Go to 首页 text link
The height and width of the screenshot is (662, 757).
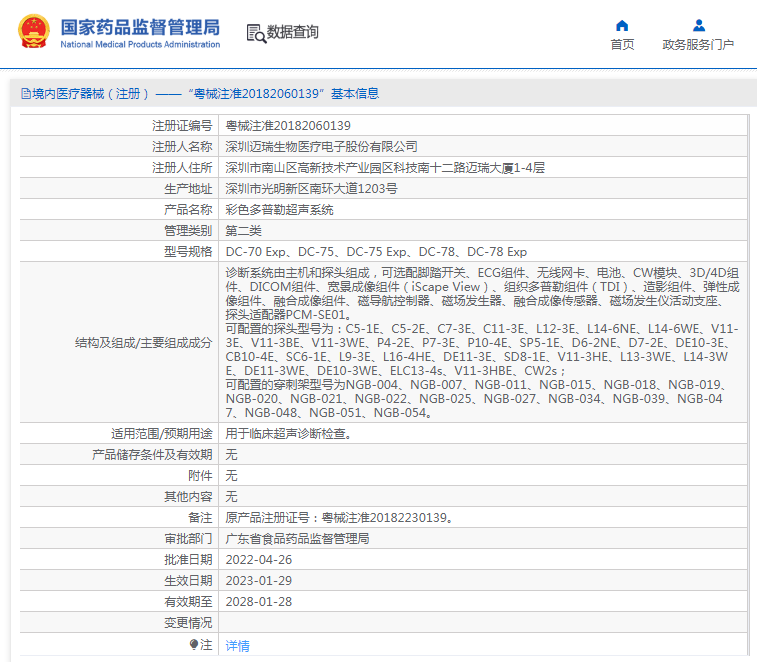click(622, 44)
